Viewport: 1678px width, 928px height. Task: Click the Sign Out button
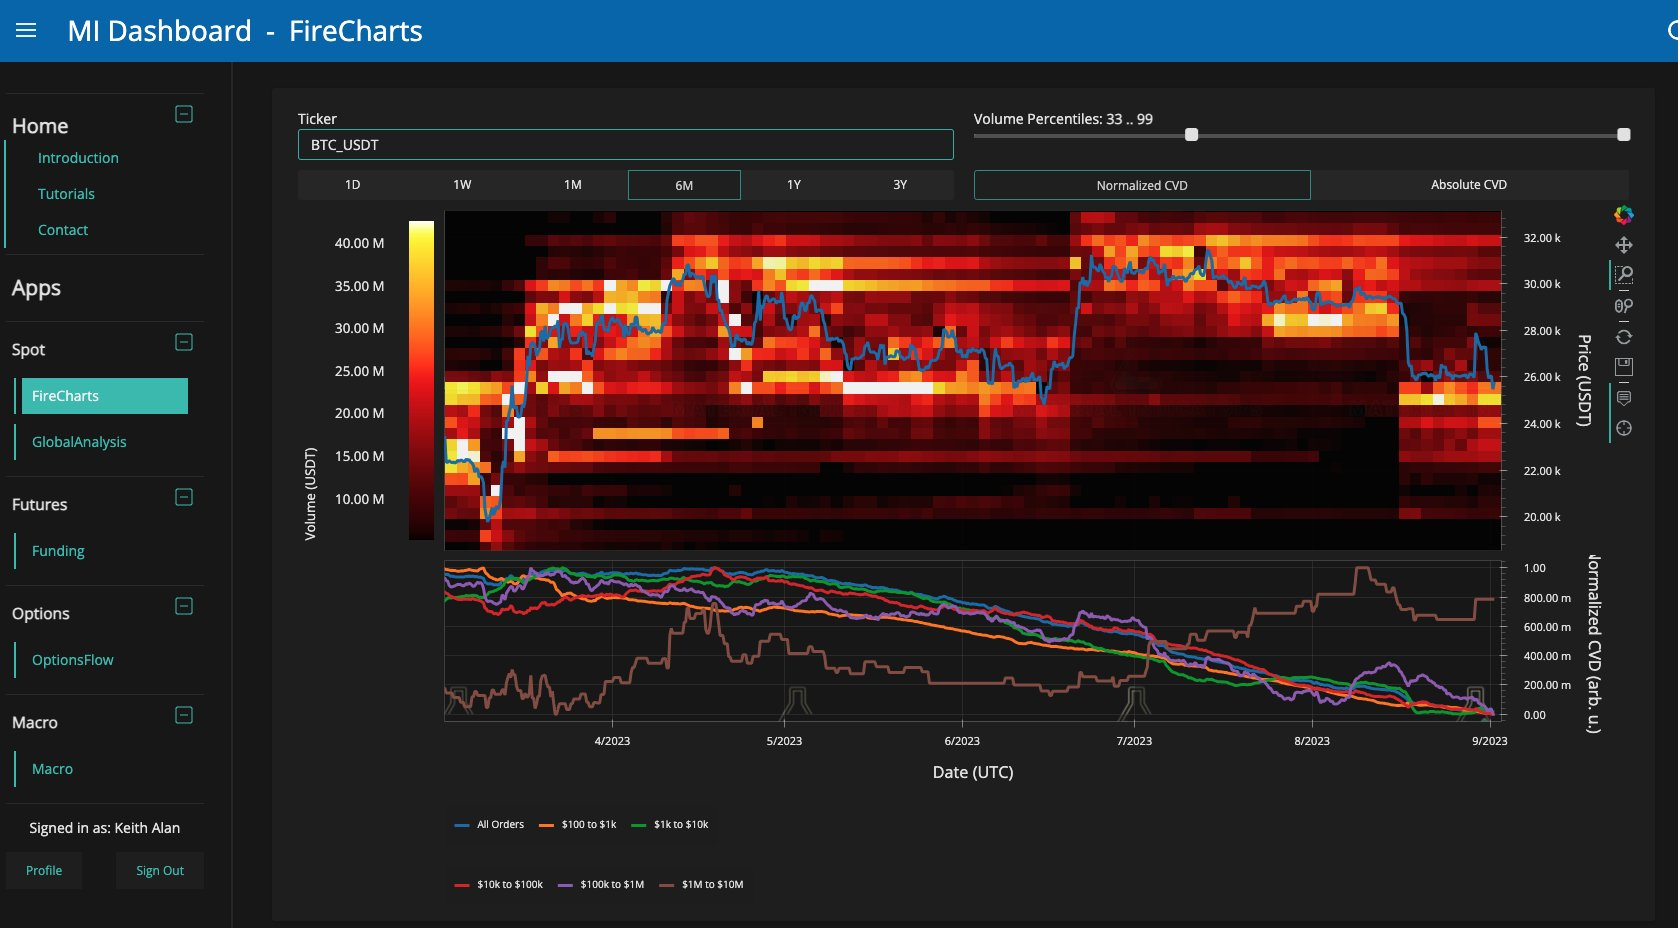(x=160, y=871)
